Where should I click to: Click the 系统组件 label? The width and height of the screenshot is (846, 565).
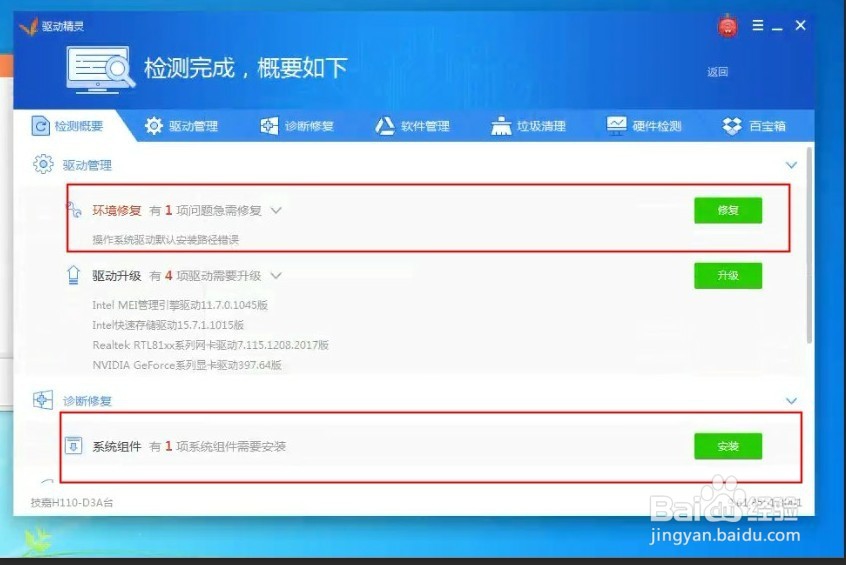click(x=117, y=446)
